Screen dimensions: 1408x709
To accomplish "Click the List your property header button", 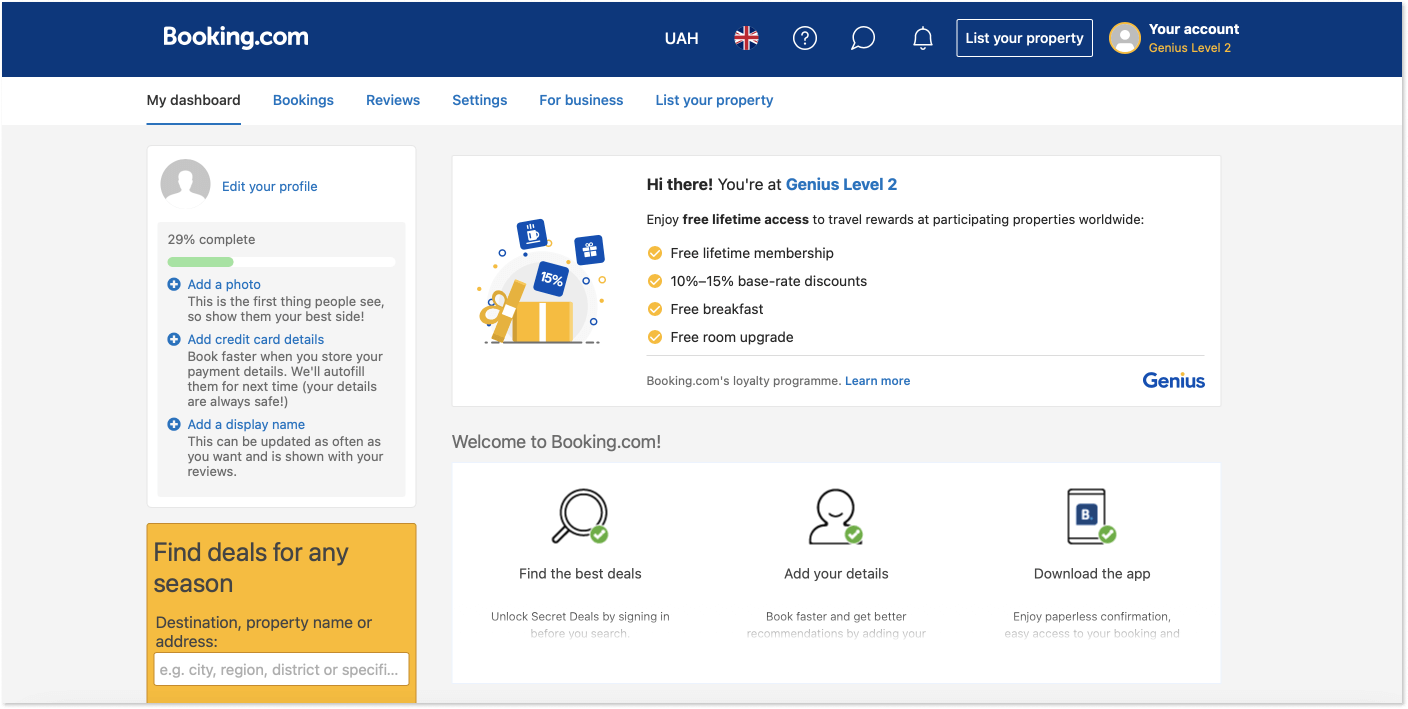I will (x=1024, y=38).
